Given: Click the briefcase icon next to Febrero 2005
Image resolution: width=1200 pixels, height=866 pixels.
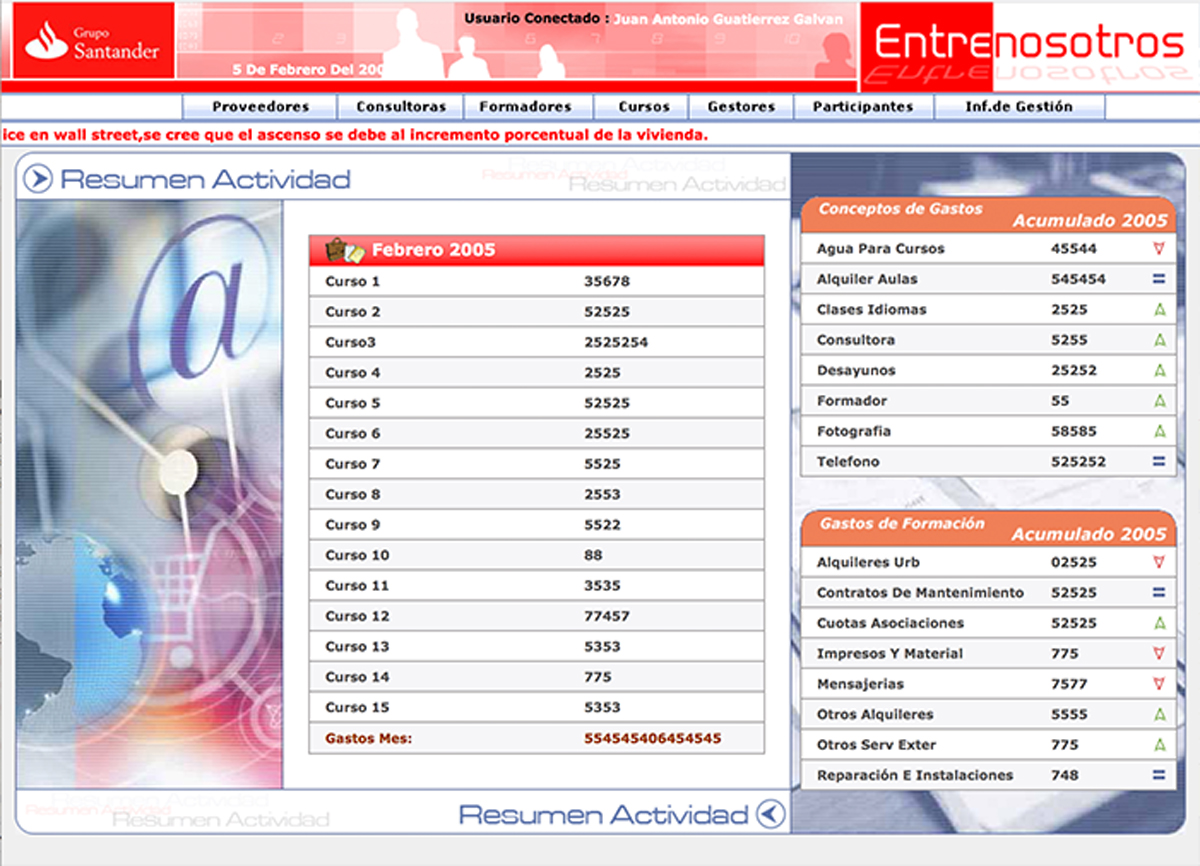Looking at the screenshot, I should pos(339,249).
